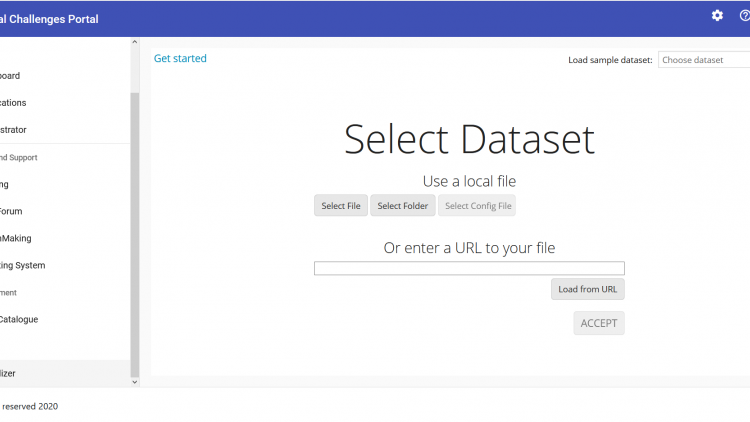Screen dimensions: 750x422
Task: Click the Select Folder button
Action: coord(403,206)
